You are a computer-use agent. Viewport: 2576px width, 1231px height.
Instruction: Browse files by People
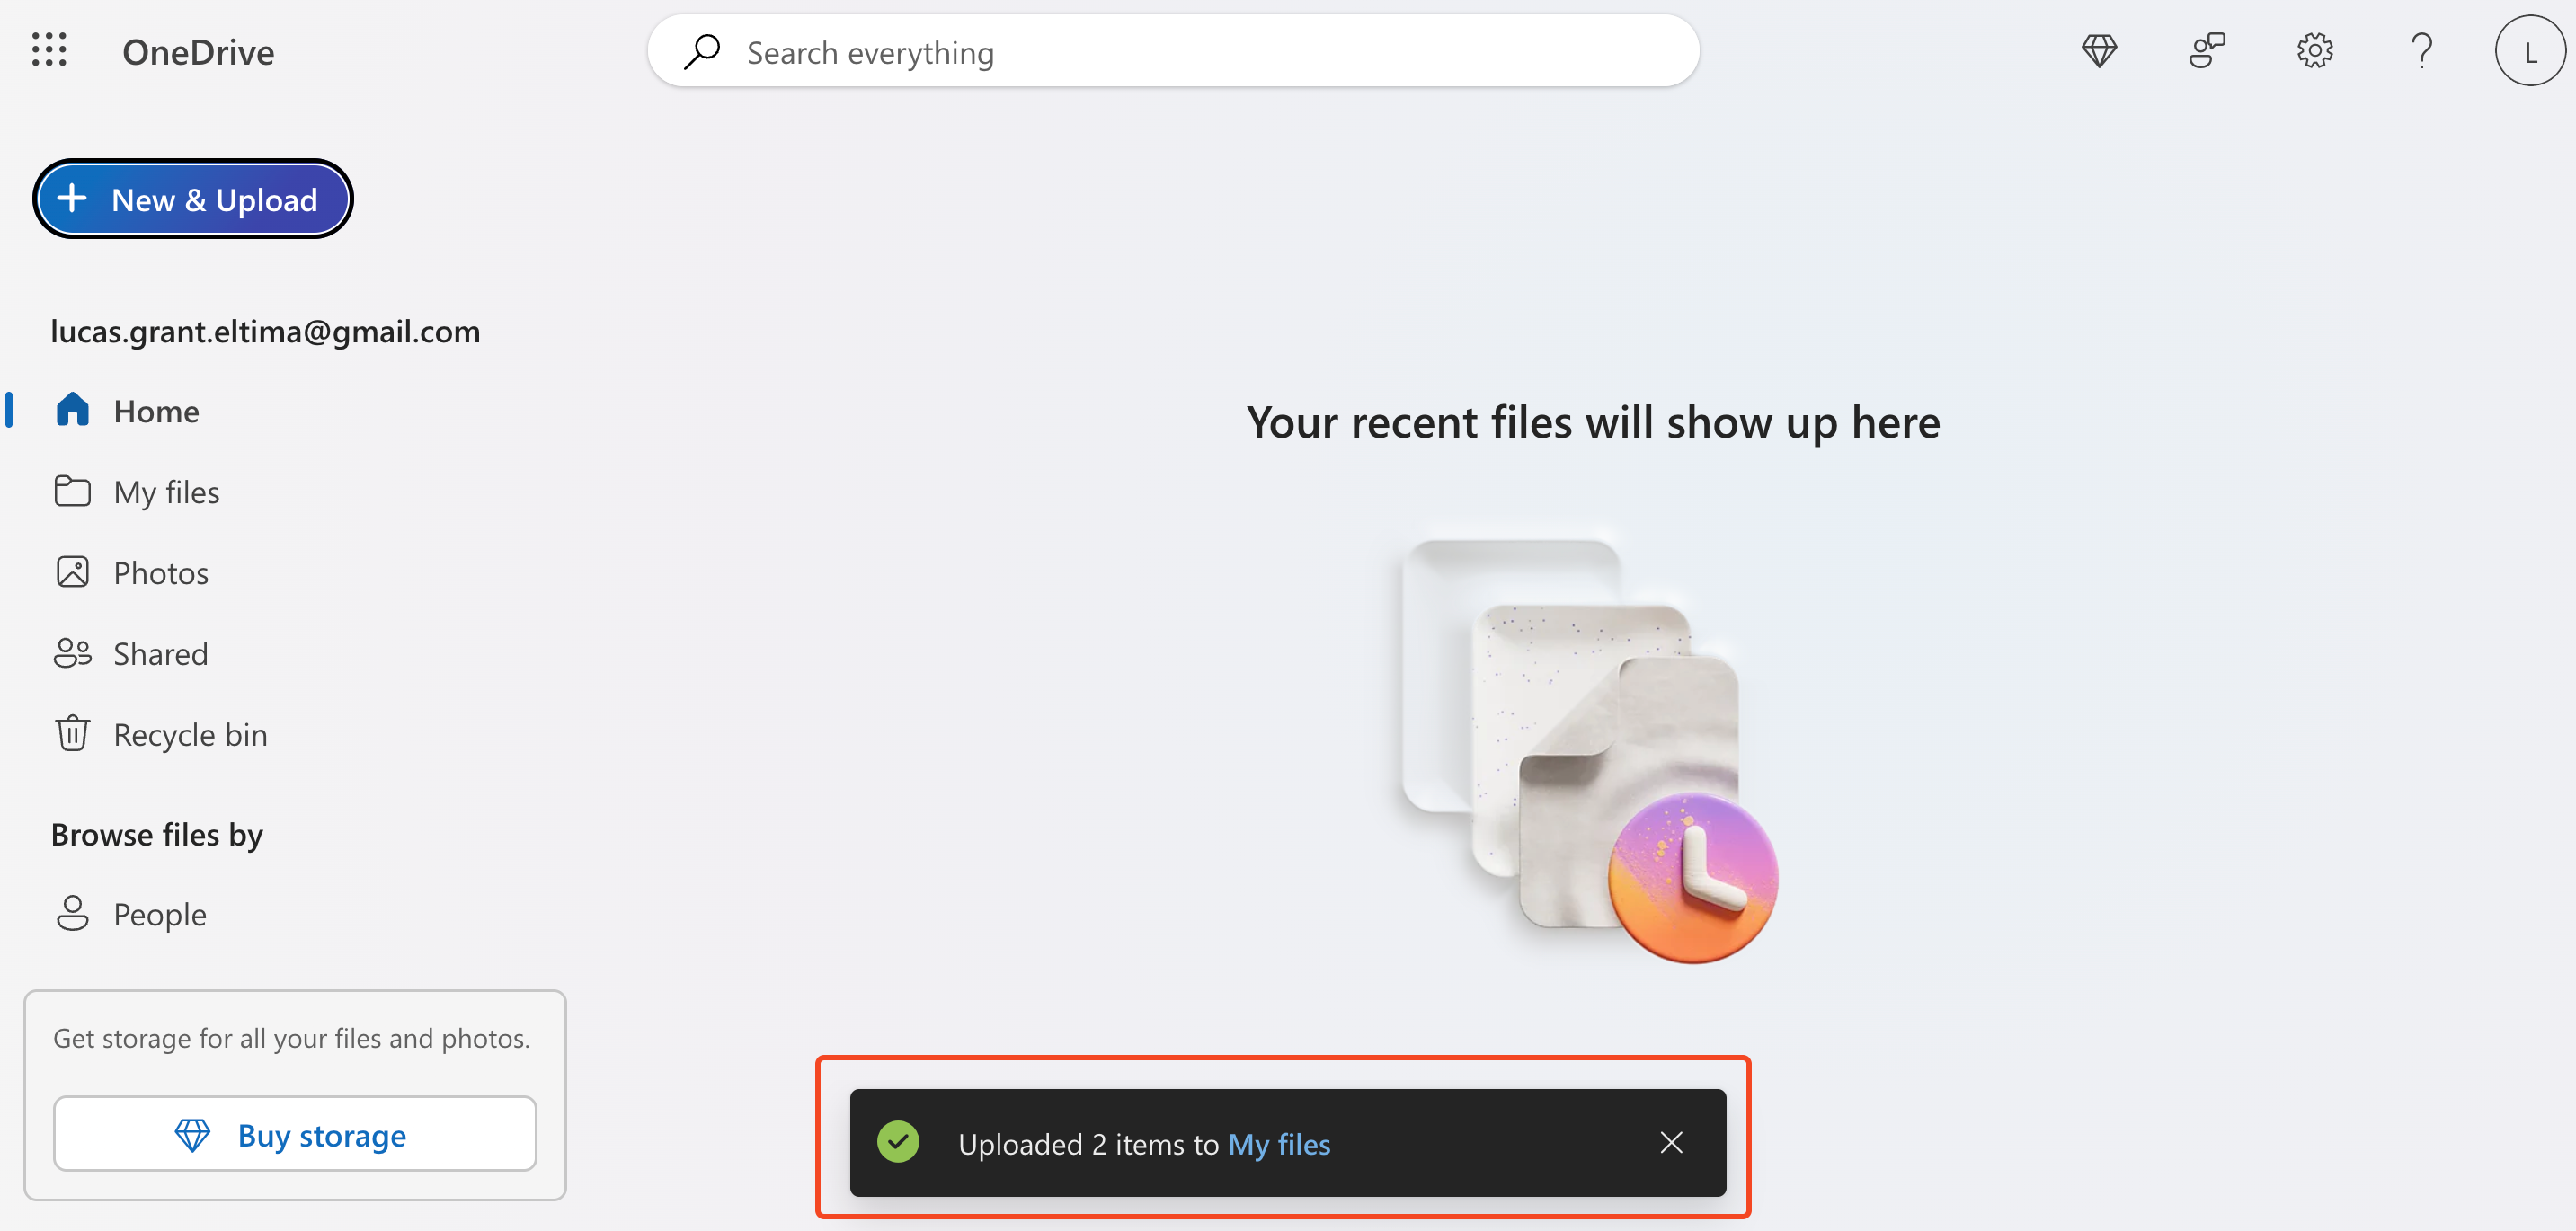(159, 913)
